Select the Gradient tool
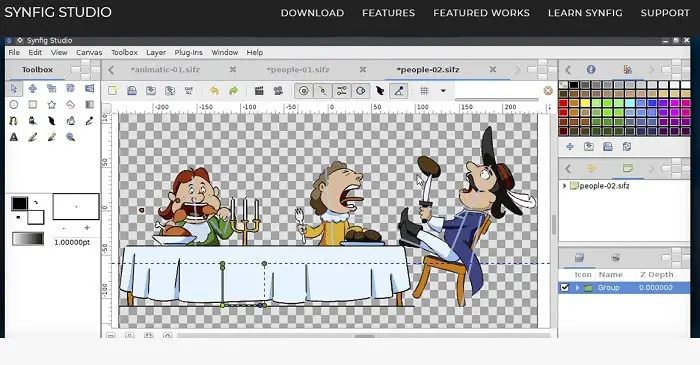Image resolution: width=700 pixels, height=365 pixels. point(89,104)
